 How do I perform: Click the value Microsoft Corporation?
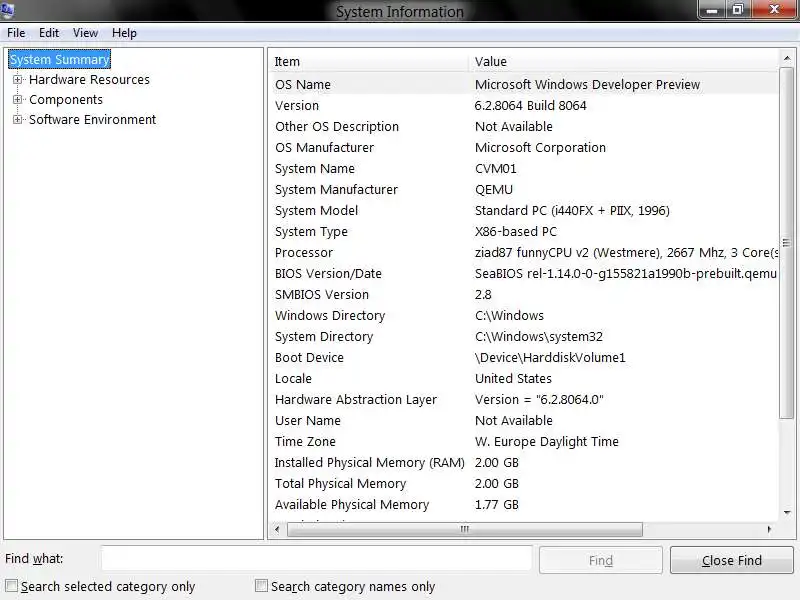[x=540, y=147]
